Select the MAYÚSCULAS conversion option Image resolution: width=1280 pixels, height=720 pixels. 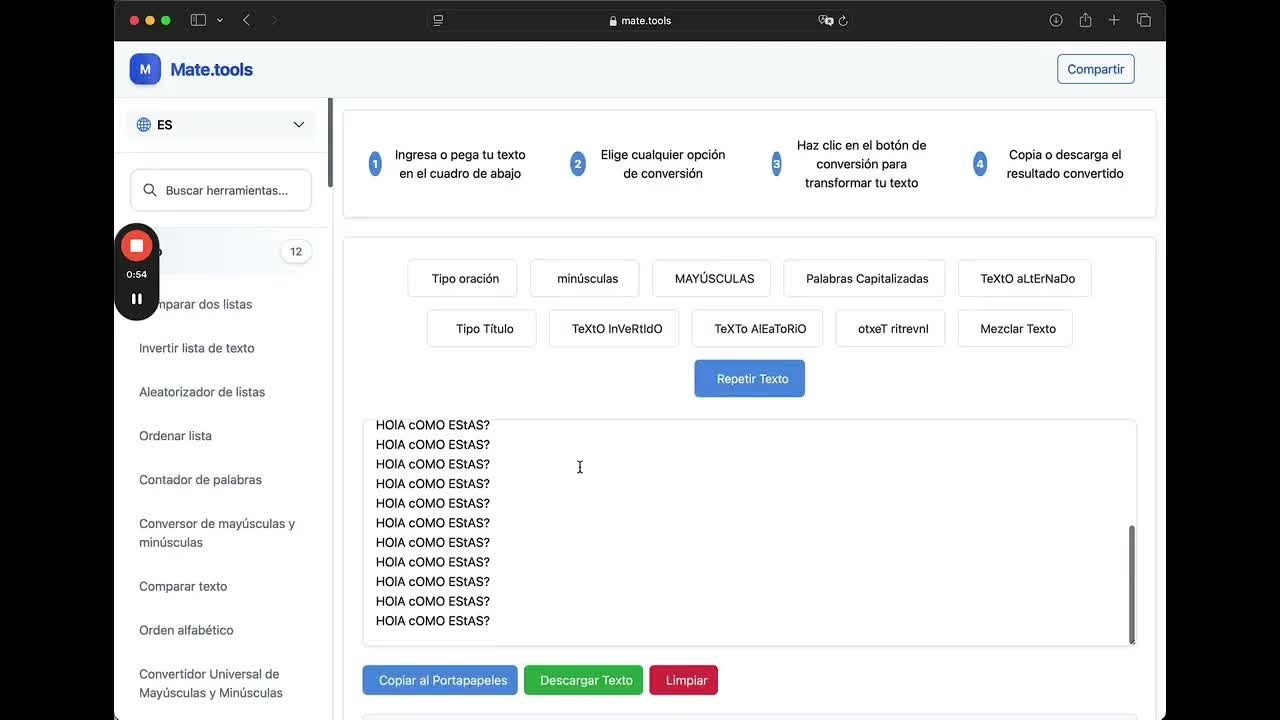711,279
